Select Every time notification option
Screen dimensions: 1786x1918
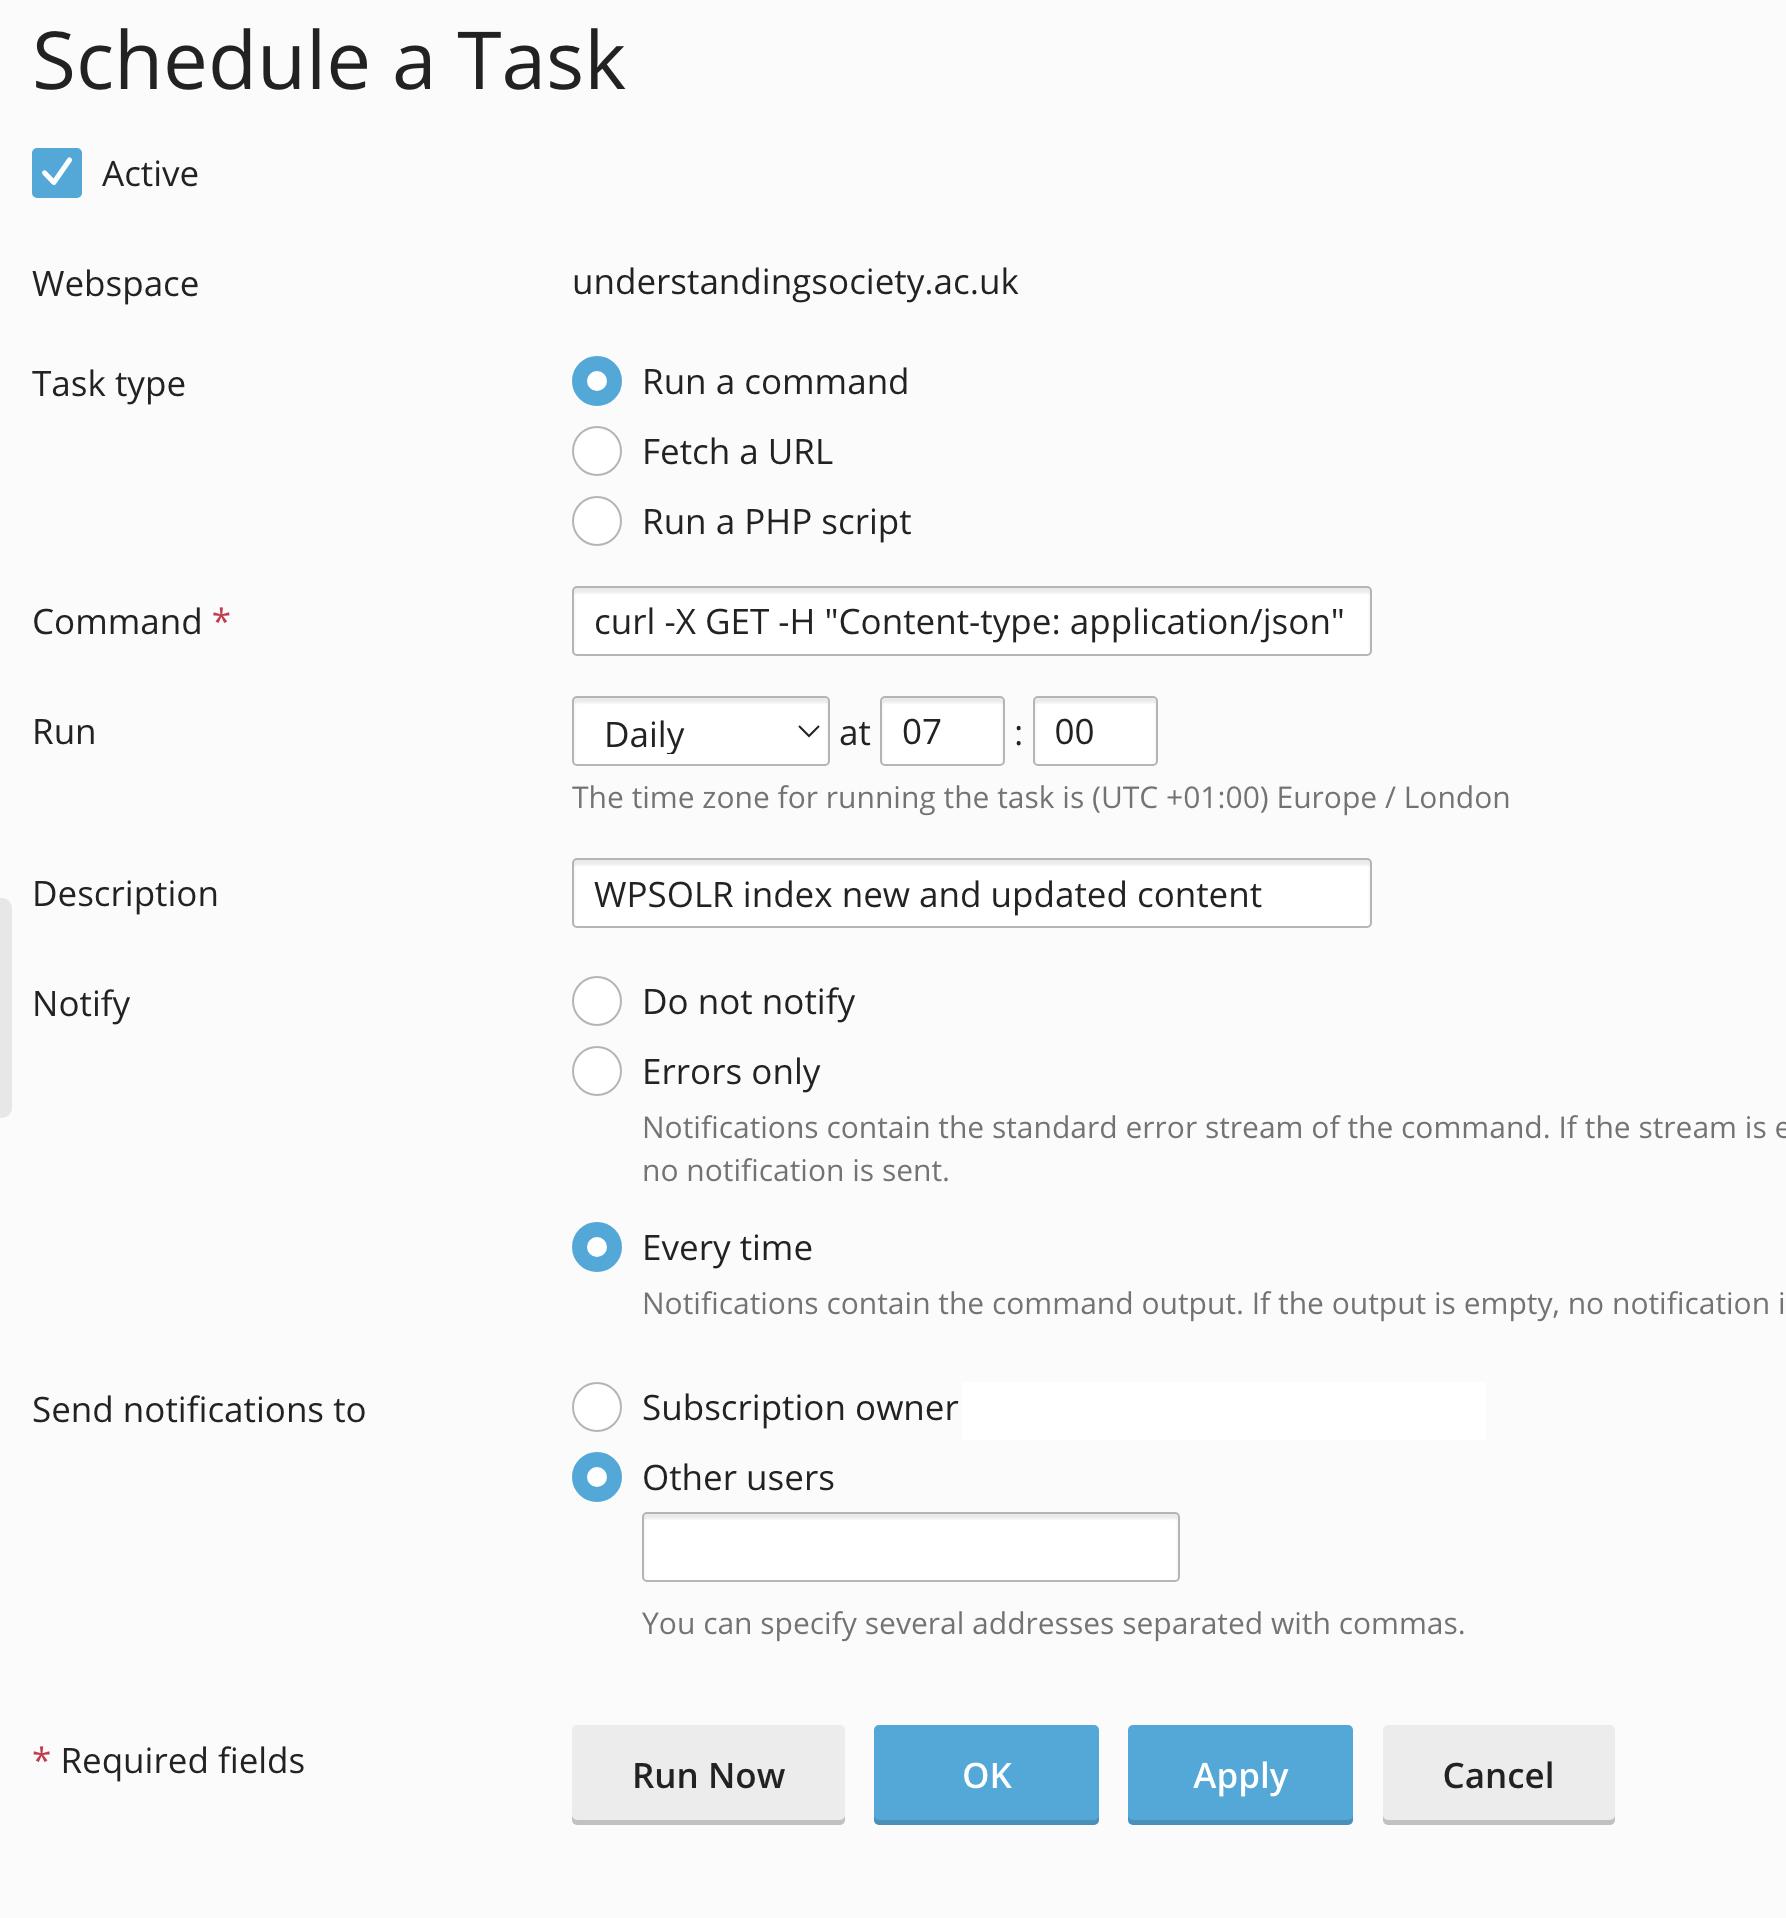[x=597, y=1247]
